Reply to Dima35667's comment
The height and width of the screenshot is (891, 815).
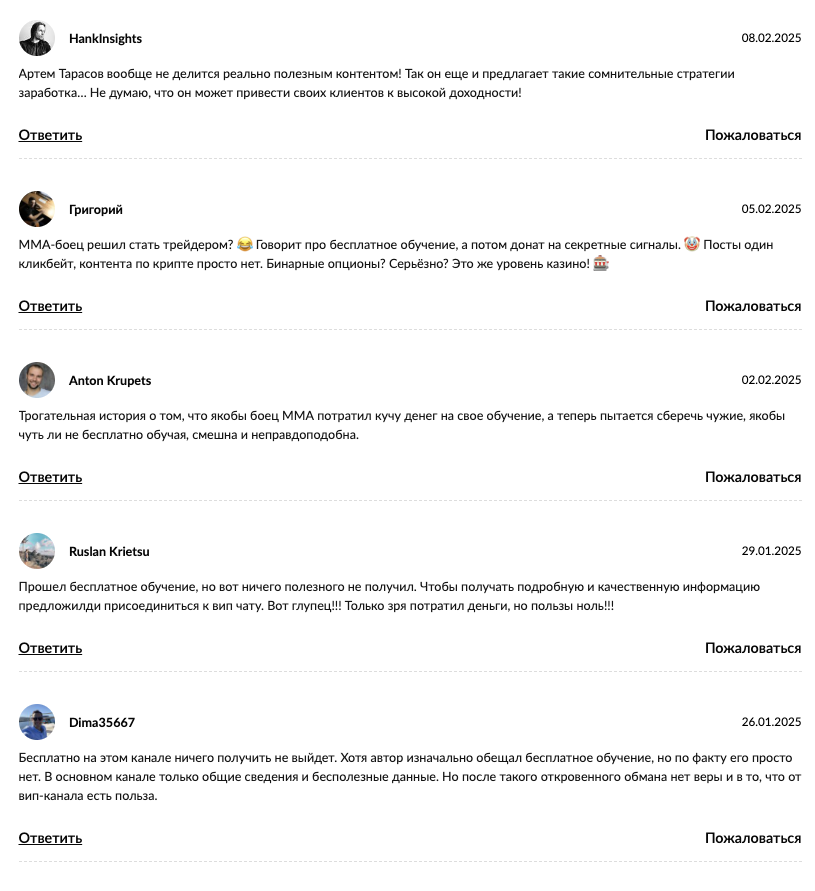click(50, 838)
